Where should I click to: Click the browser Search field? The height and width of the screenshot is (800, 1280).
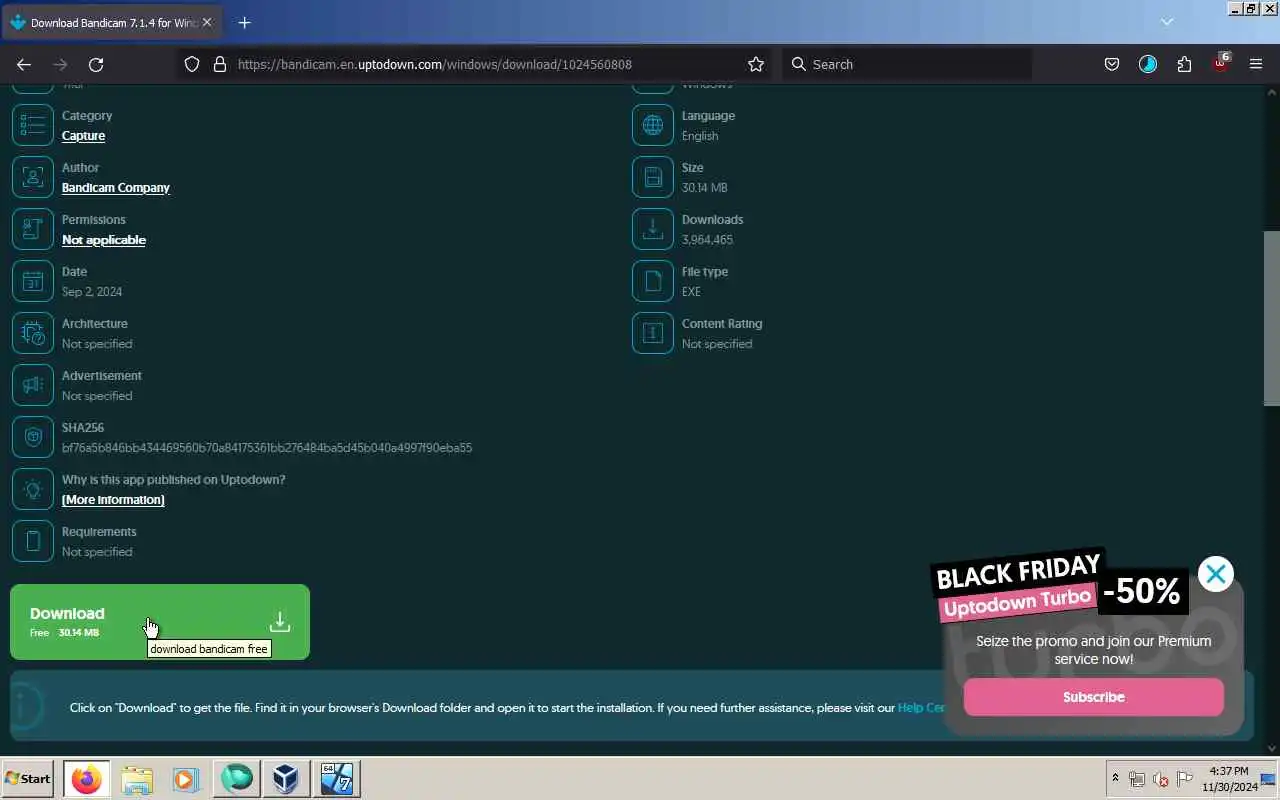906,64
